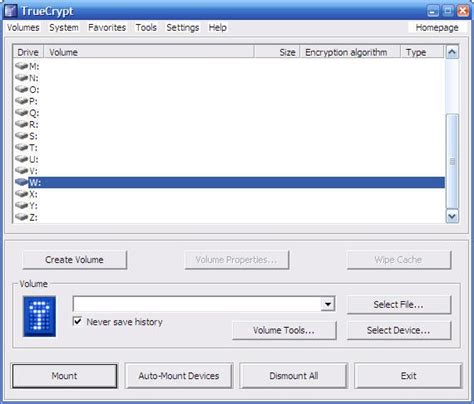Close the TrueCrypt window
The height and width of the screenshot is (404, 474).
tap(463, 11)
